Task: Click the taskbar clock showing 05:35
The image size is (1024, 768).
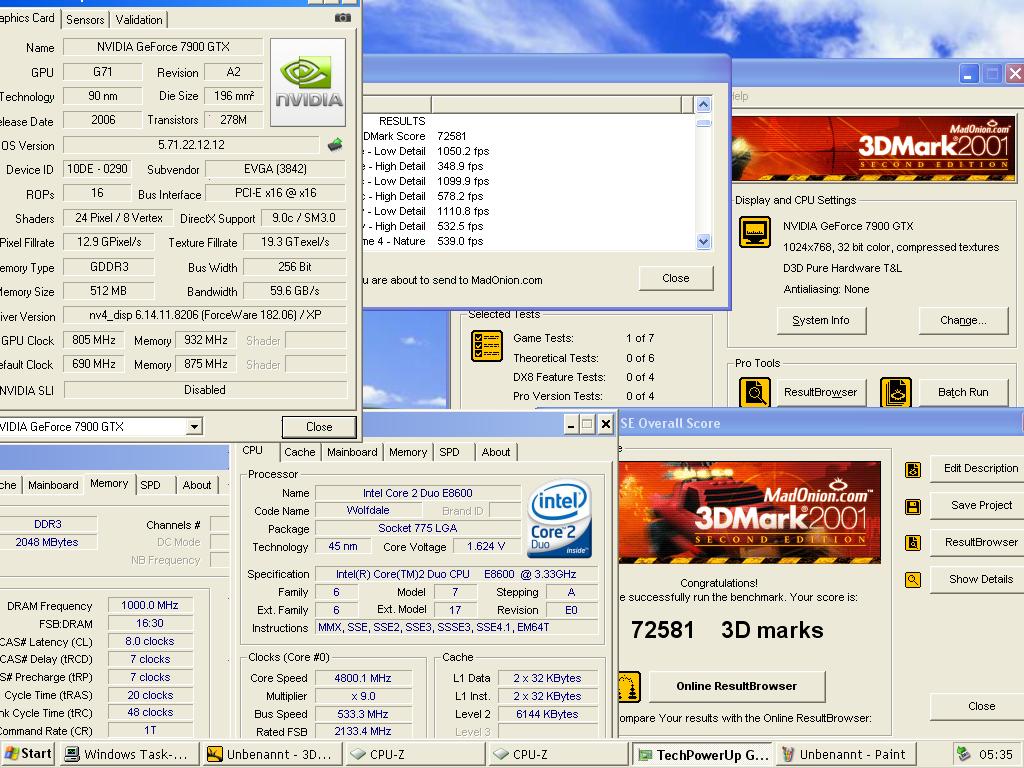Action: click(995, 754)
